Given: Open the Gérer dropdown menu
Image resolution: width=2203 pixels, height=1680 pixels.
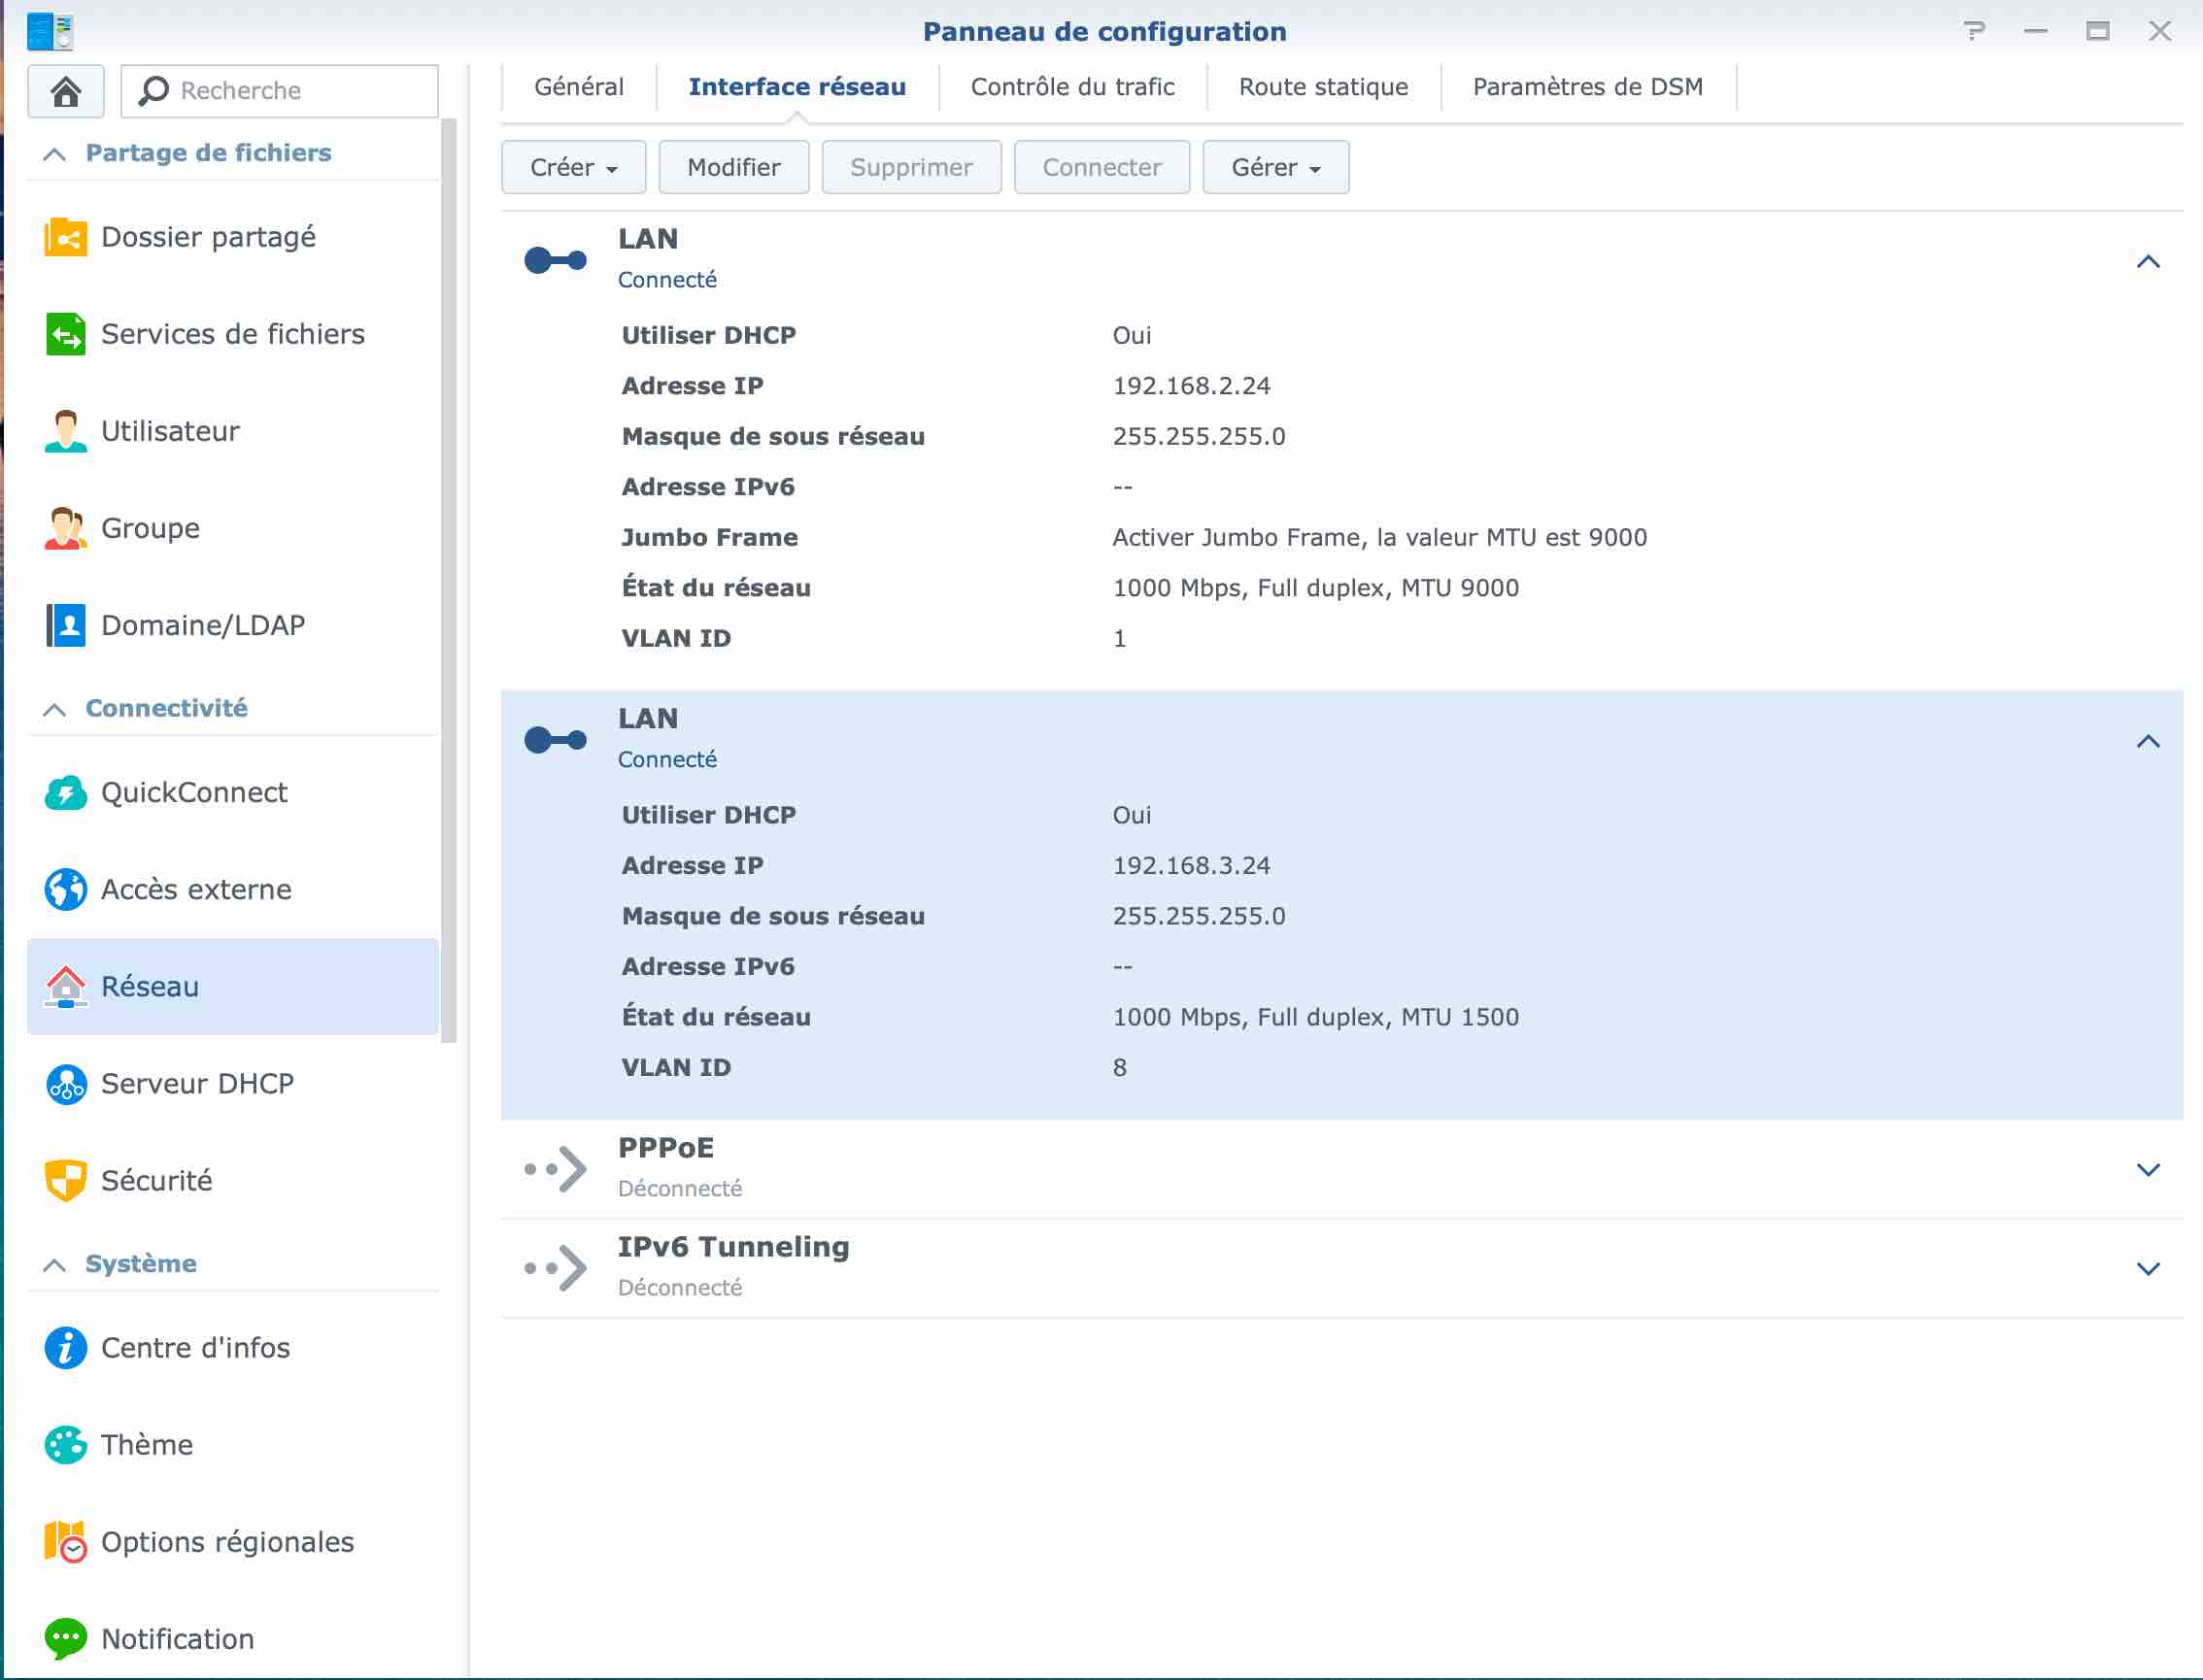Looking at the screenshot, I should click(1275, 167).
